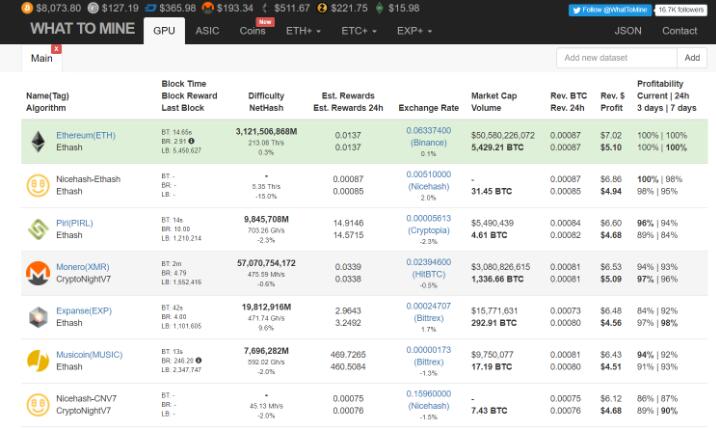Image resolution: width=716 pixels, height=428 pixels.
Task: Follow @WhatToMine on Twitter
Action: (x=610, y=10)
